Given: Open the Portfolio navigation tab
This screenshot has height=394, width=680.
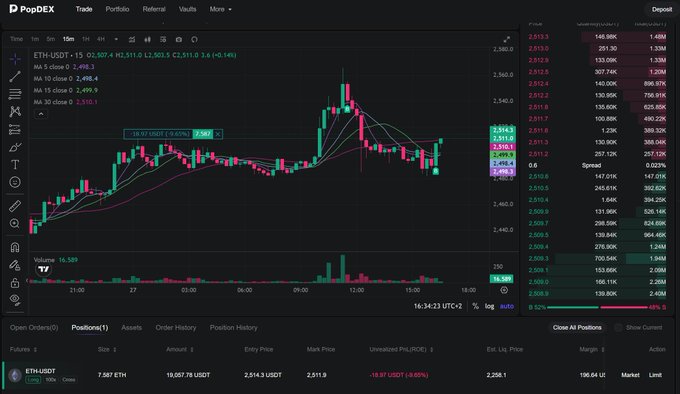Looking at the screenshot, I should [x=117, y=9].
